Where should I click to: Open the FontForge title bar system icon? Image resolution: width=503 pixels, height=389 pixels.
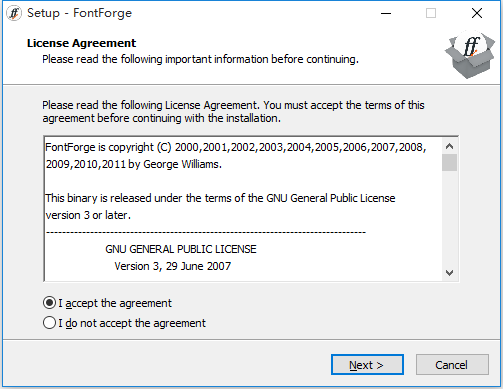coord(14,13)
